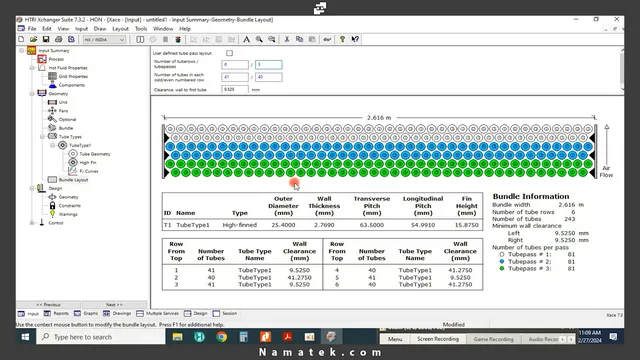Switch to the Session tab
Viewport: 640px width, 360px height.
pyautogui.click(x=225, y=313)
